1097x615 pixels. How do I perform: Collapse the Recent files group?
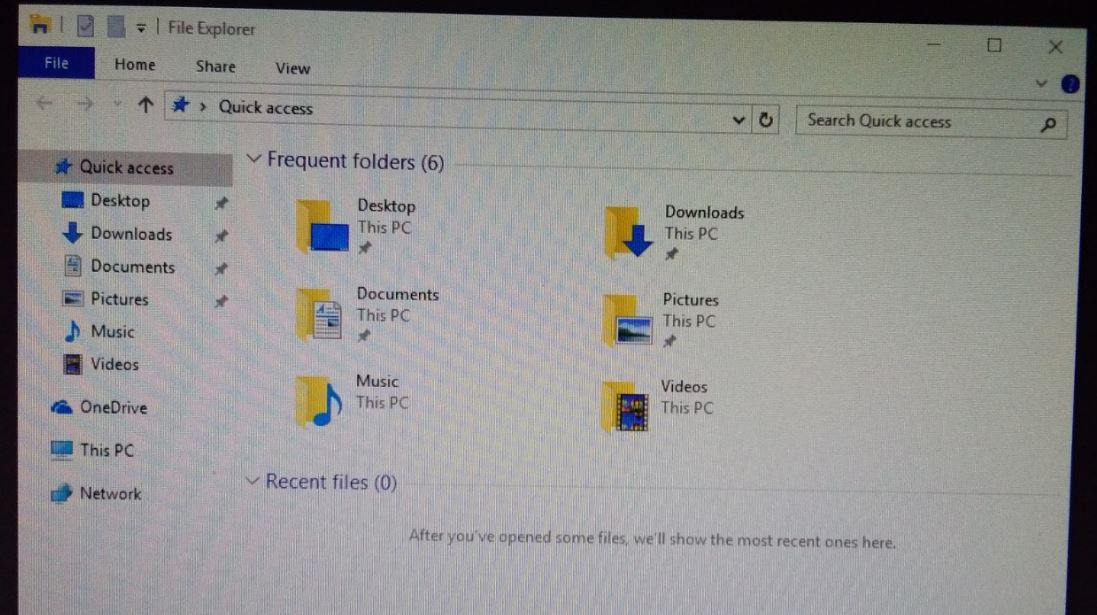click(x=252, y=481)
